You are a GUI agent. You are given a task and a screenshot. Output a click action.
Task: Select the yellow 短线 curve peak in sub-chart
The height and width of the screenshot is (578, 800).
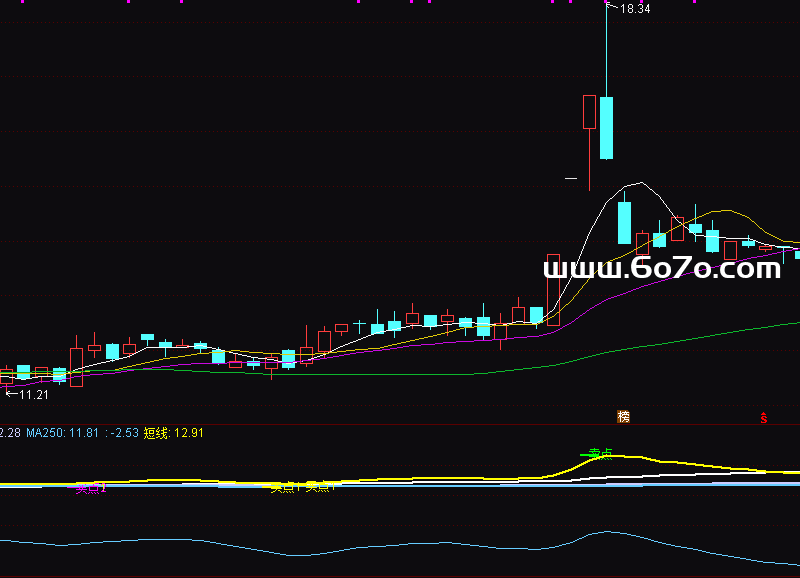coord(615,457)
